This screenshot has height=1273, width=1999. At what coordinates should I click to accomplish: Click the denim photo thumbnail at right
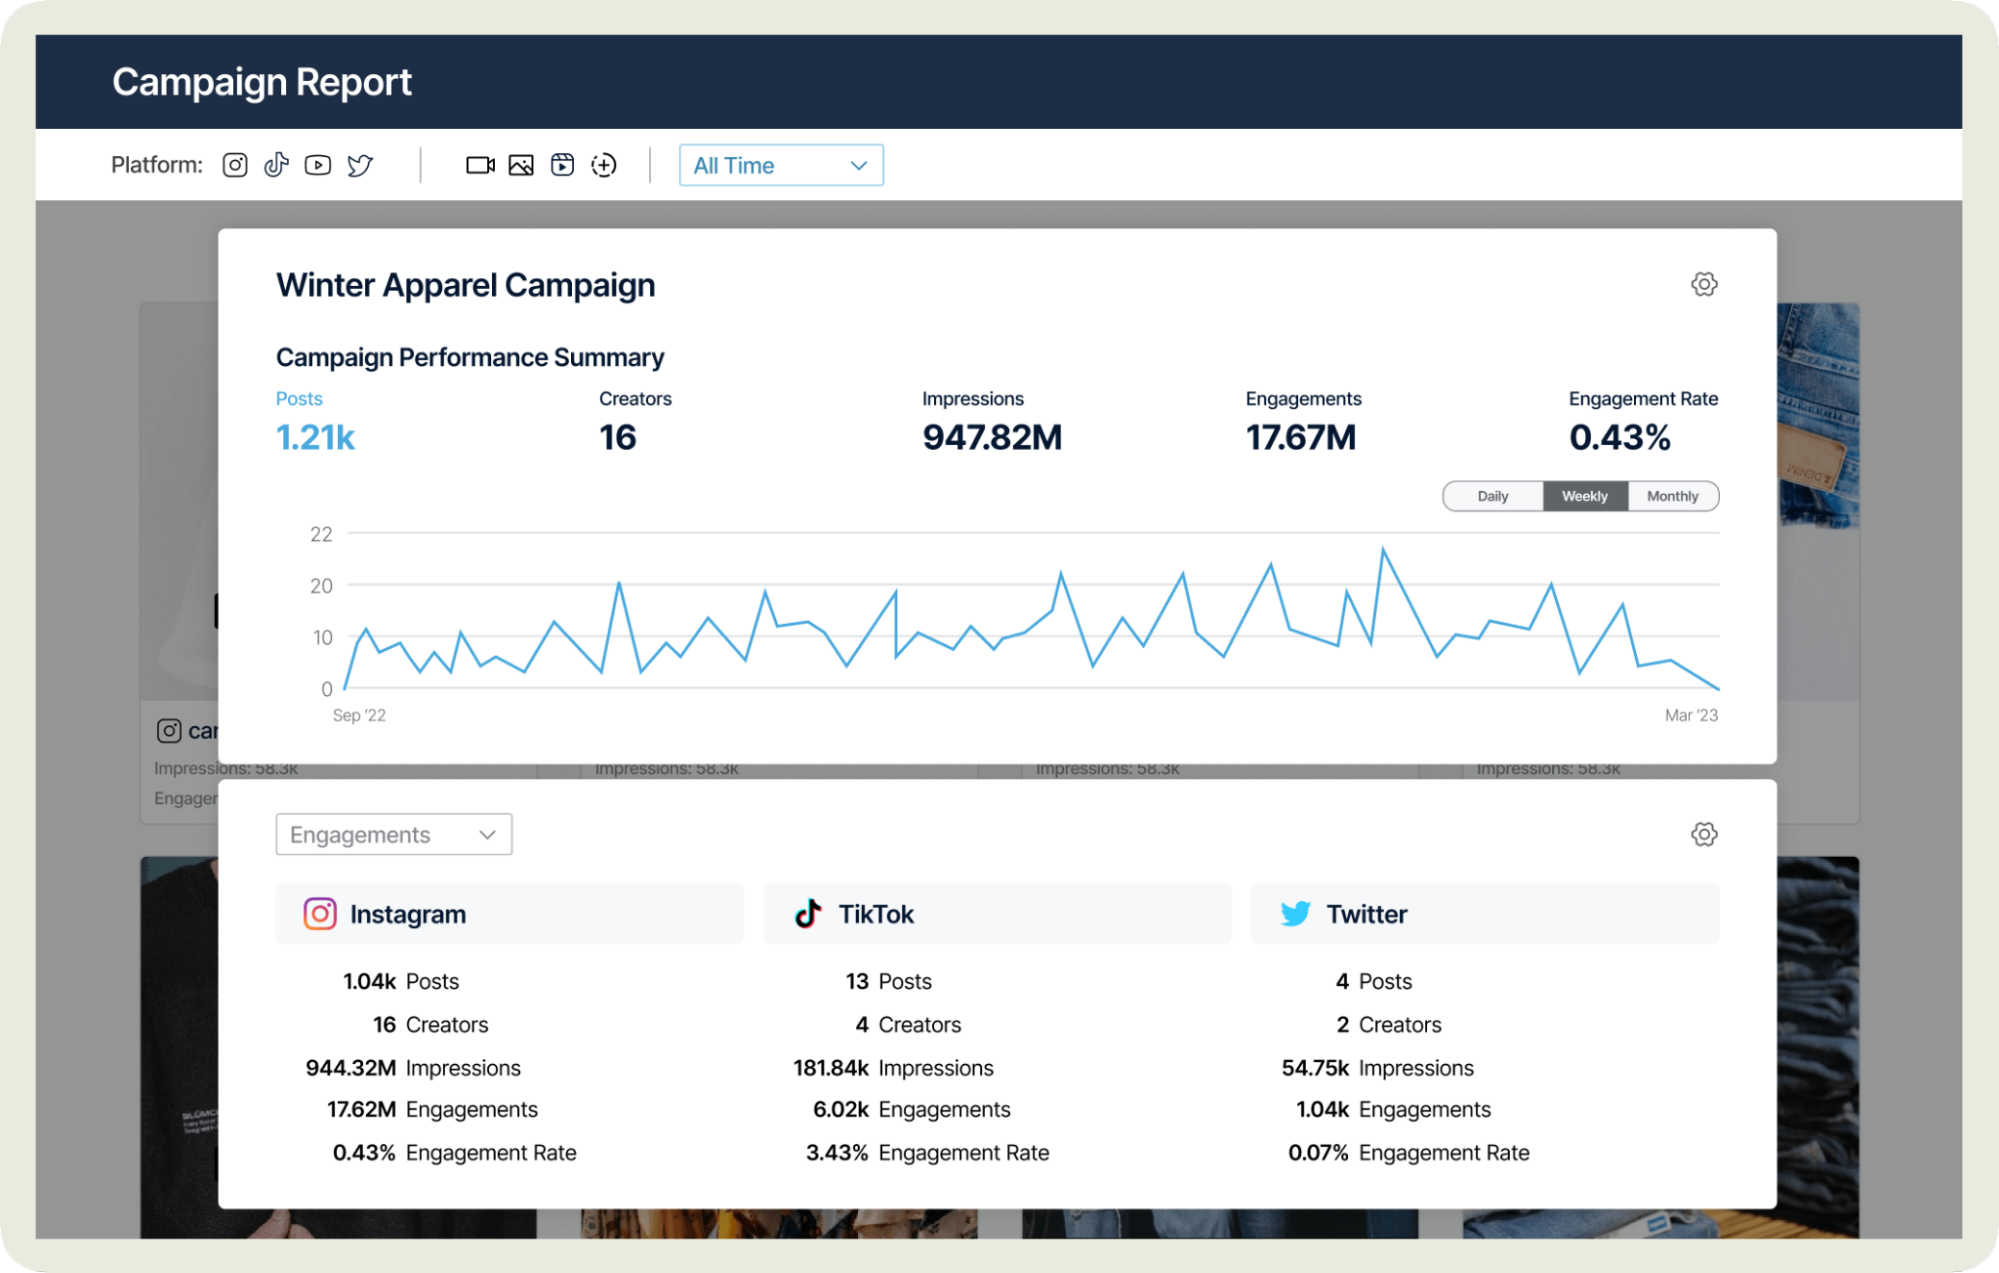click(x=1818, y=415)
